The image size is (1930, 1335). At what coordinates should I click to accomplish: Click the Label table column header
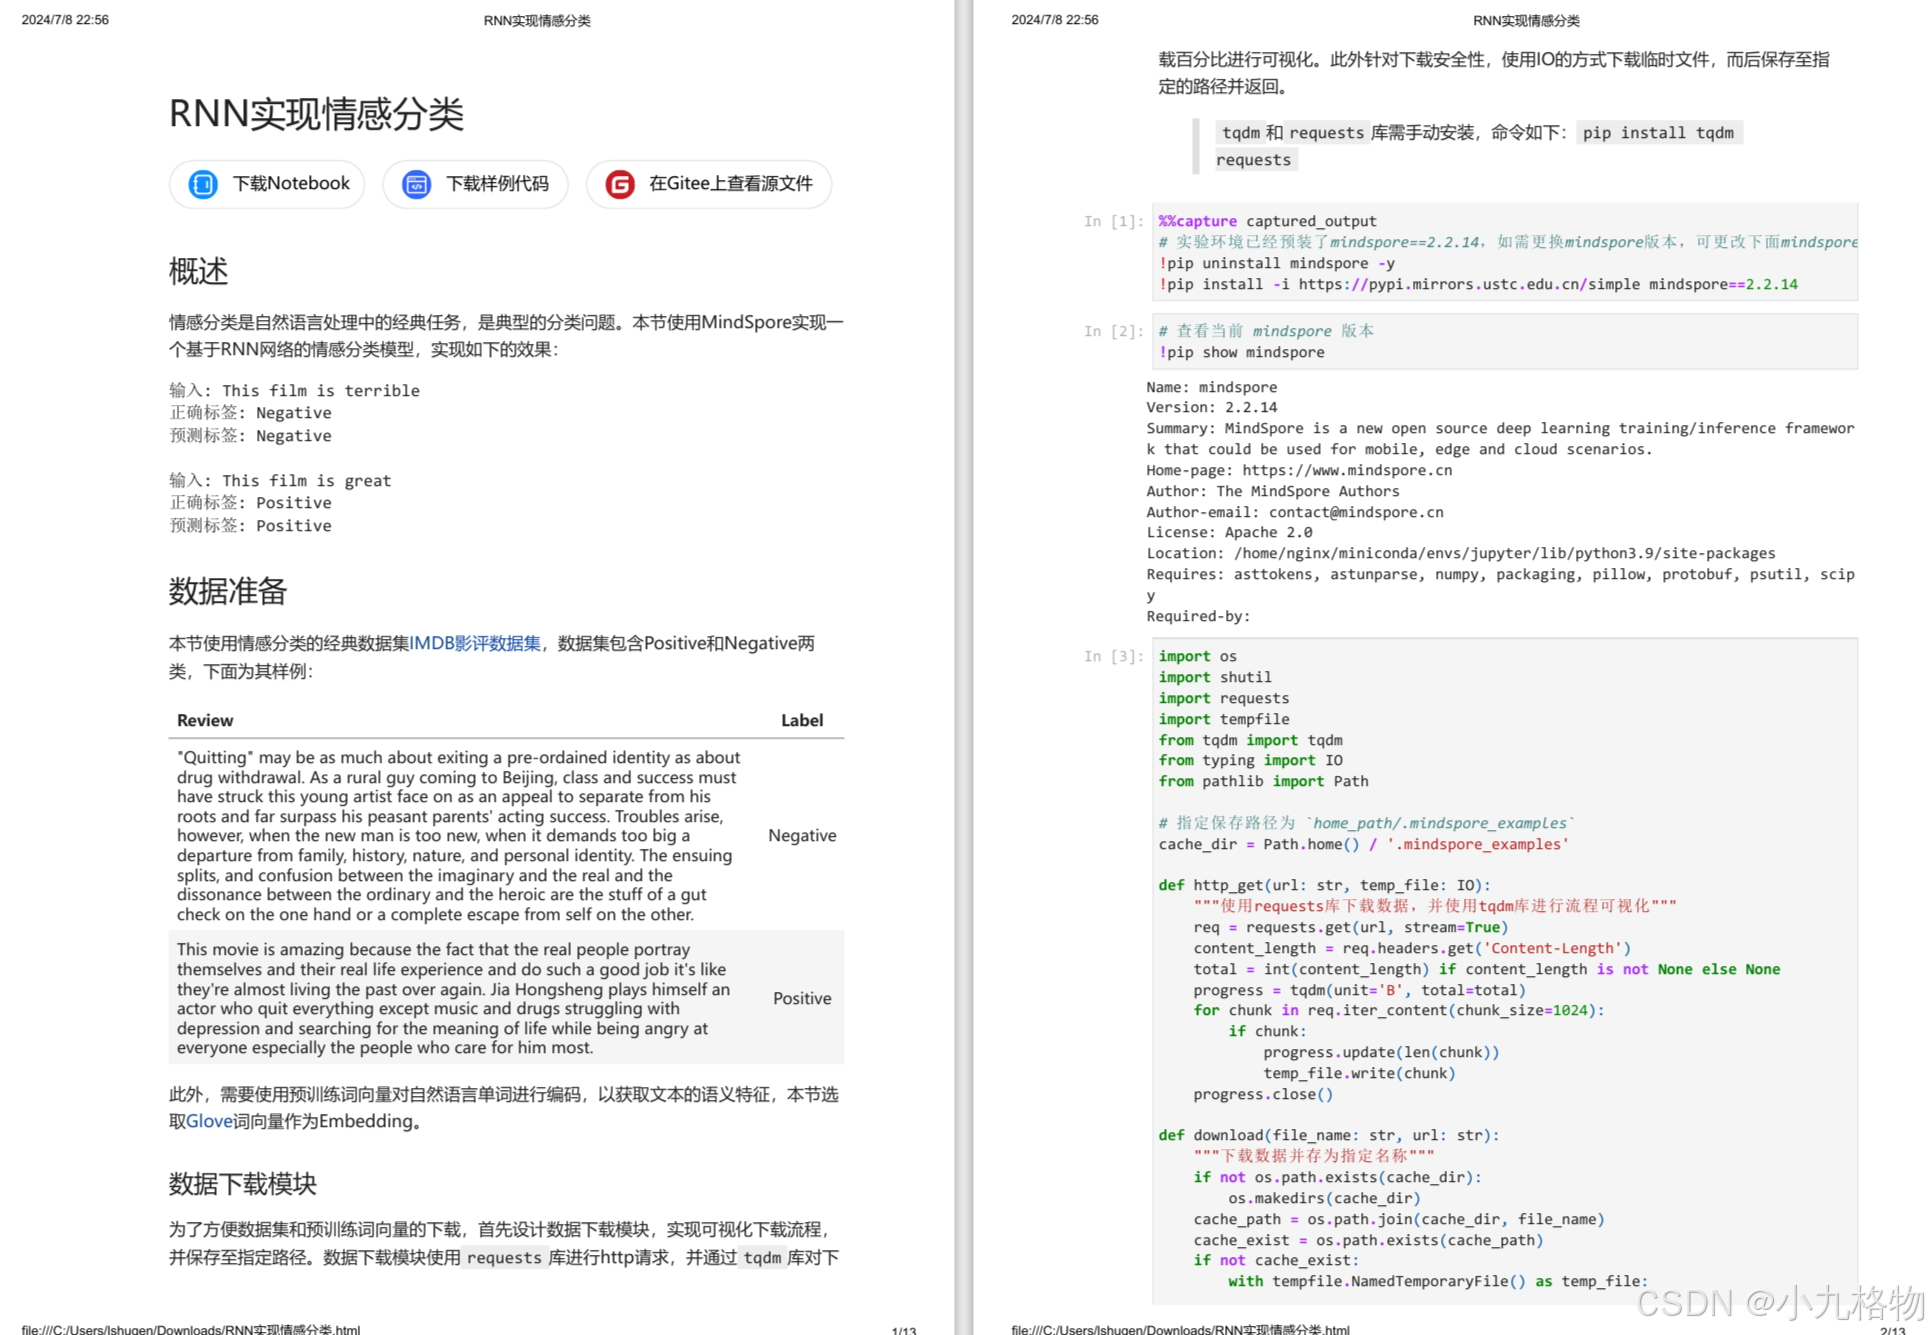802,720
